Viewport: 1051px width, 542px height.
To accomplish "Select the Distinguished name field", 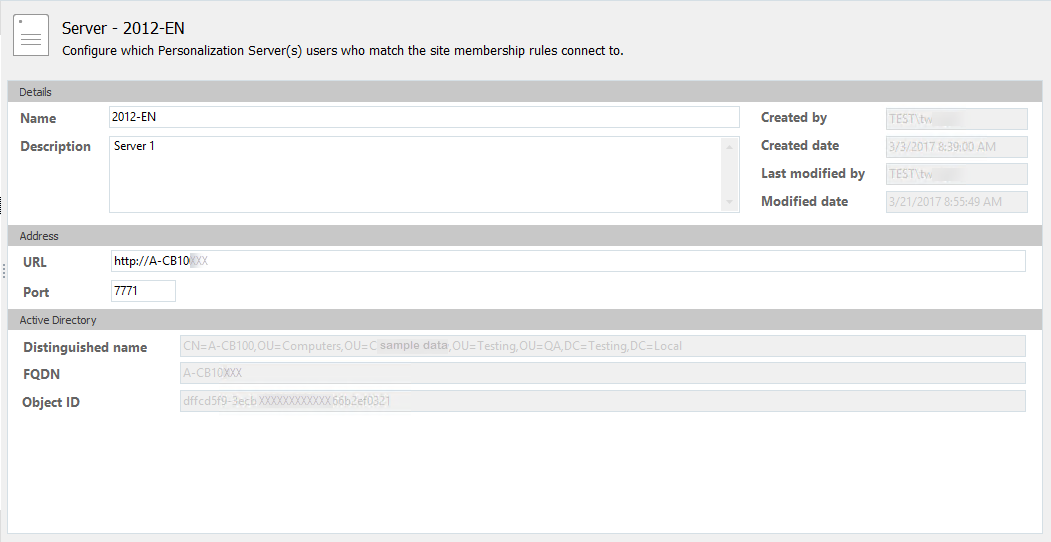I will click(x=602, y=346).
